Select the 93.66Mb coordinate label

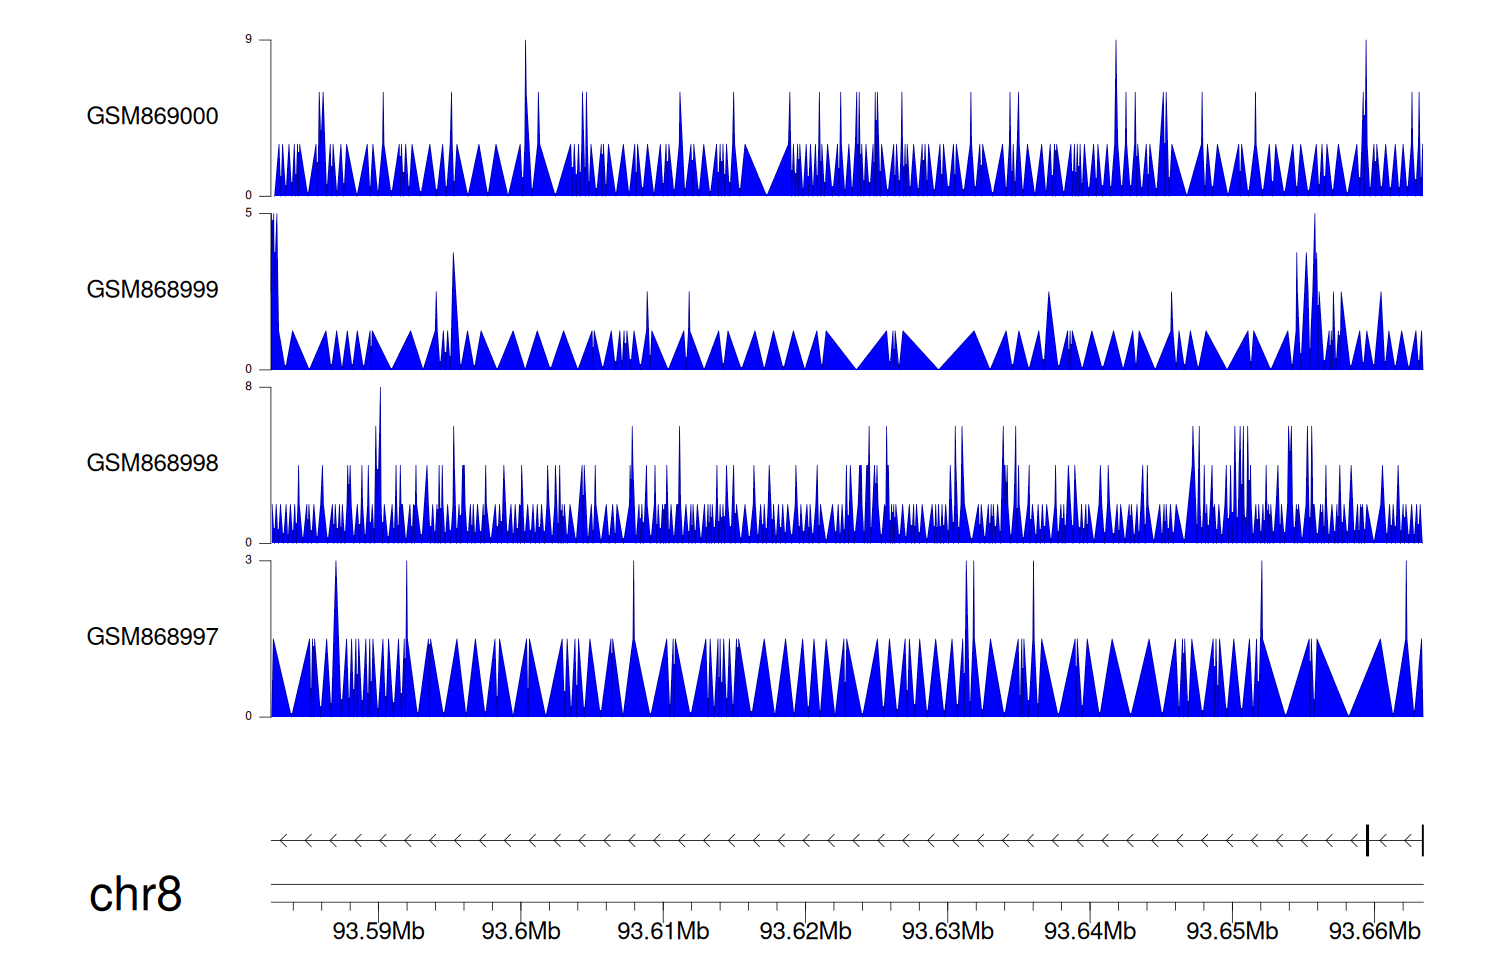coord(1374,931)
